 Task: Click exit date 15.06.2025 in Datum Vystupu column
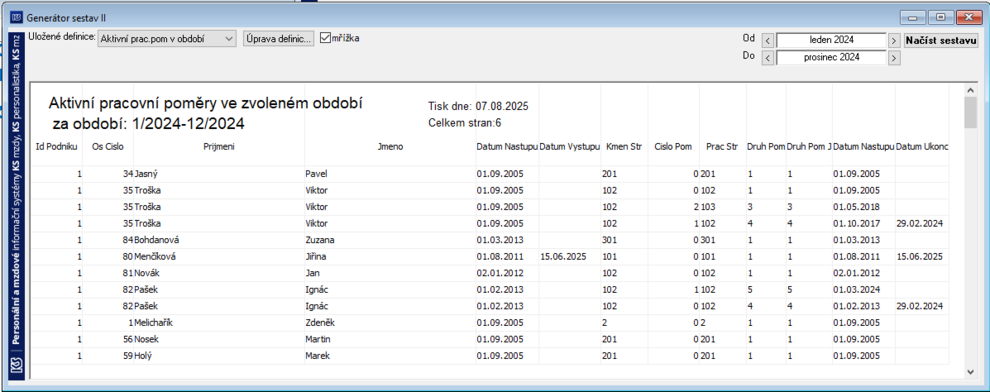click(564, 256)
